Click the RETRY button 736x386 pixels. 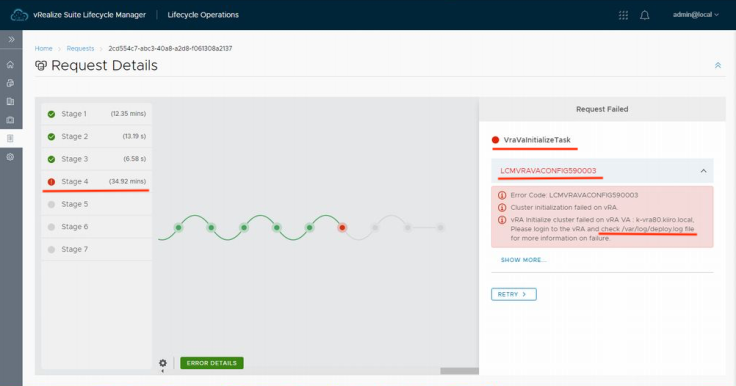[x=514, y=294]
